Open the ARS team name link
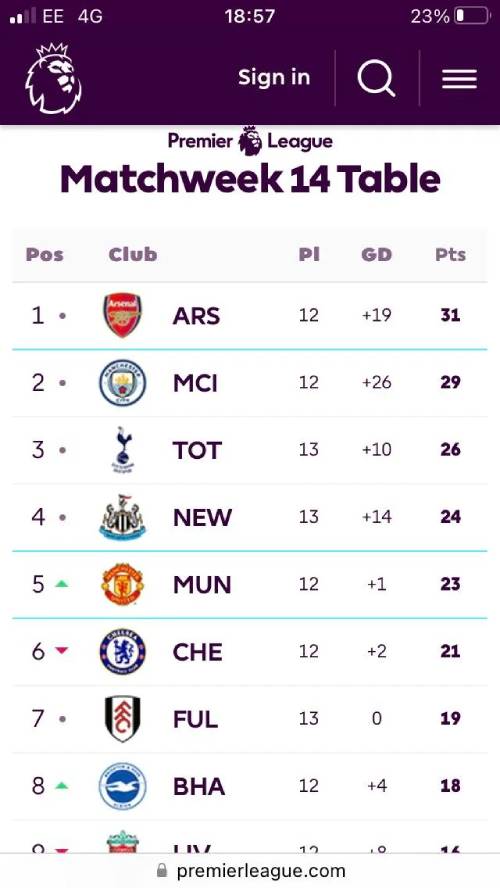Screen dimensions: 500x888 pos(196,315)
